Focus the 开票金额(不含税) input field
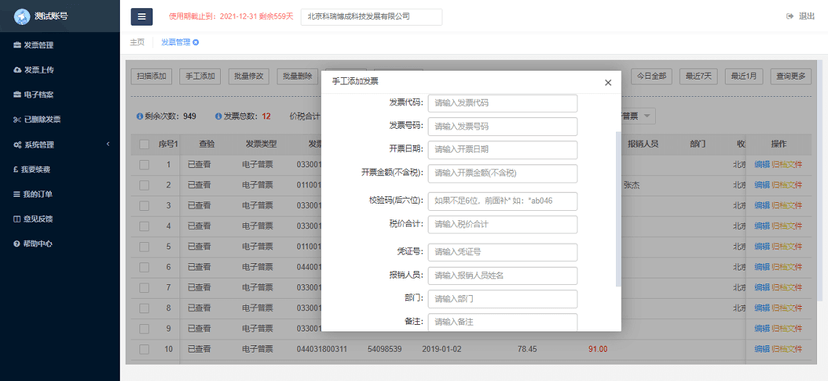This screenshot has width=828, height=381. (x=503, y=173)
